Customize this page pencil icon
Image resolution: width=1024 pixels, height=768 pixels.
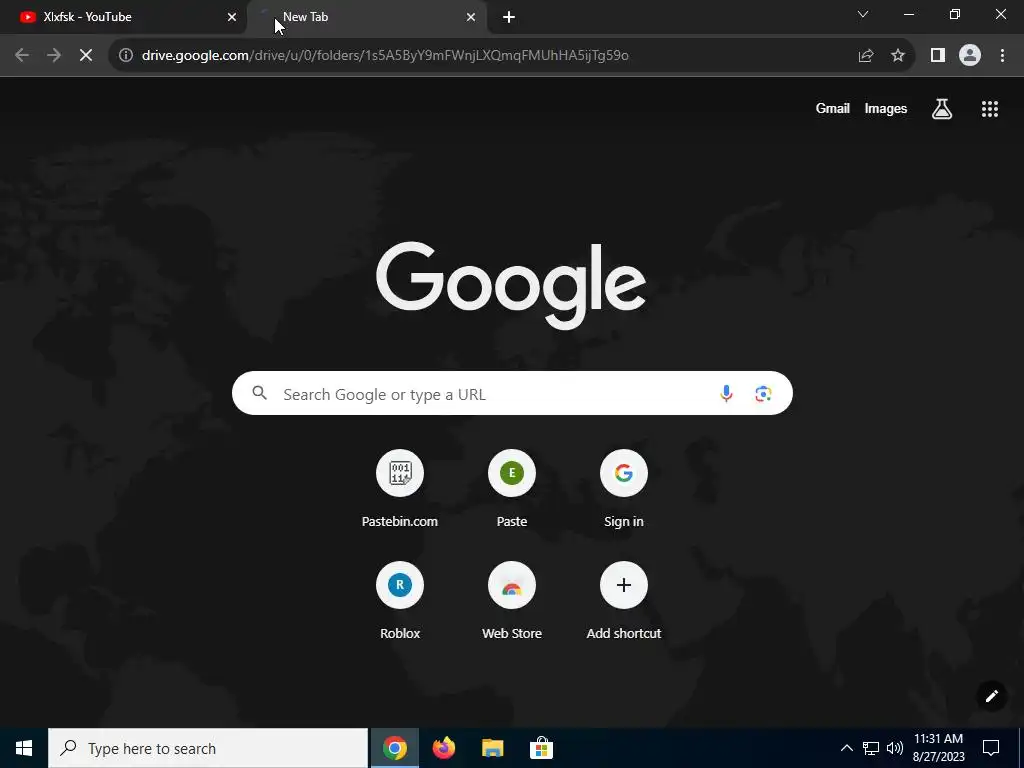pyautogui.click(x=991, y=696)
